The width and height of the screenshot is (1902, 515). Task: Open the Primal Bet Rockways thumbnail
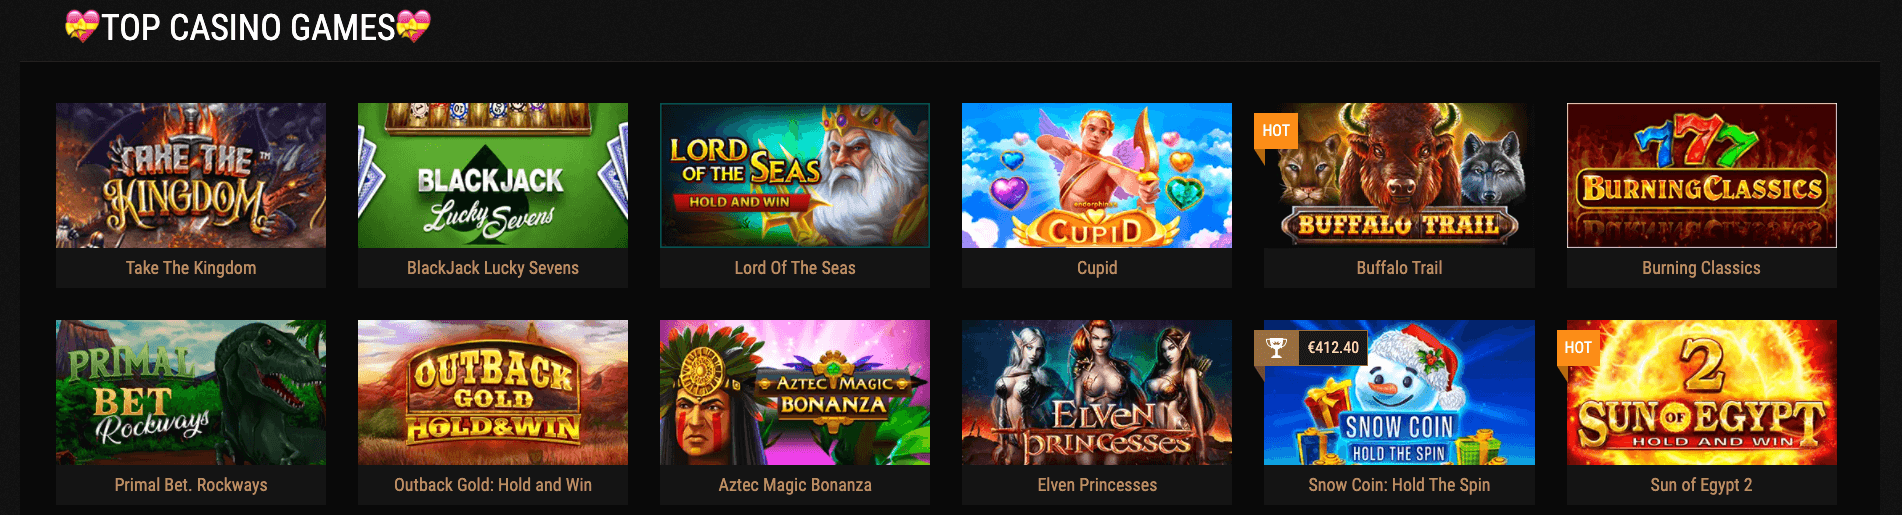191,392
